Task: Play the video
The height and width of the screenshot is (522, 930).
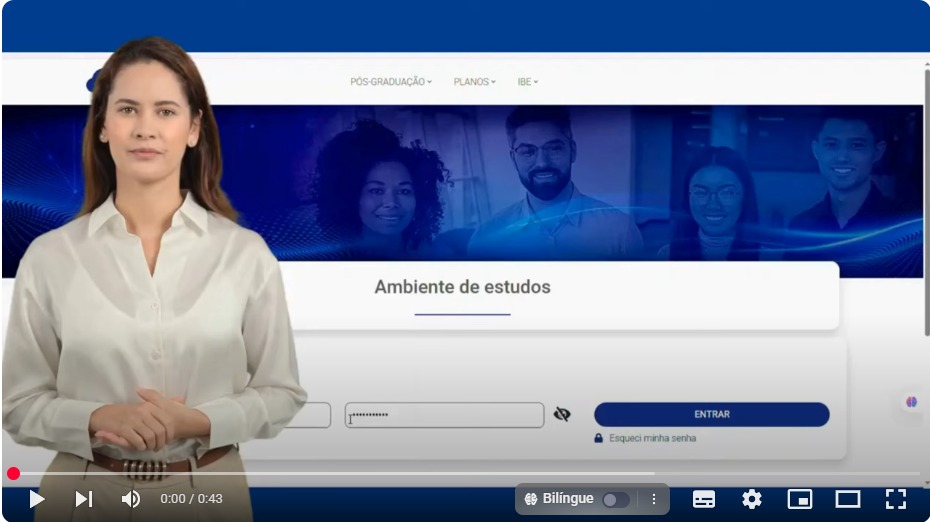Action: [x=37, y=499]
